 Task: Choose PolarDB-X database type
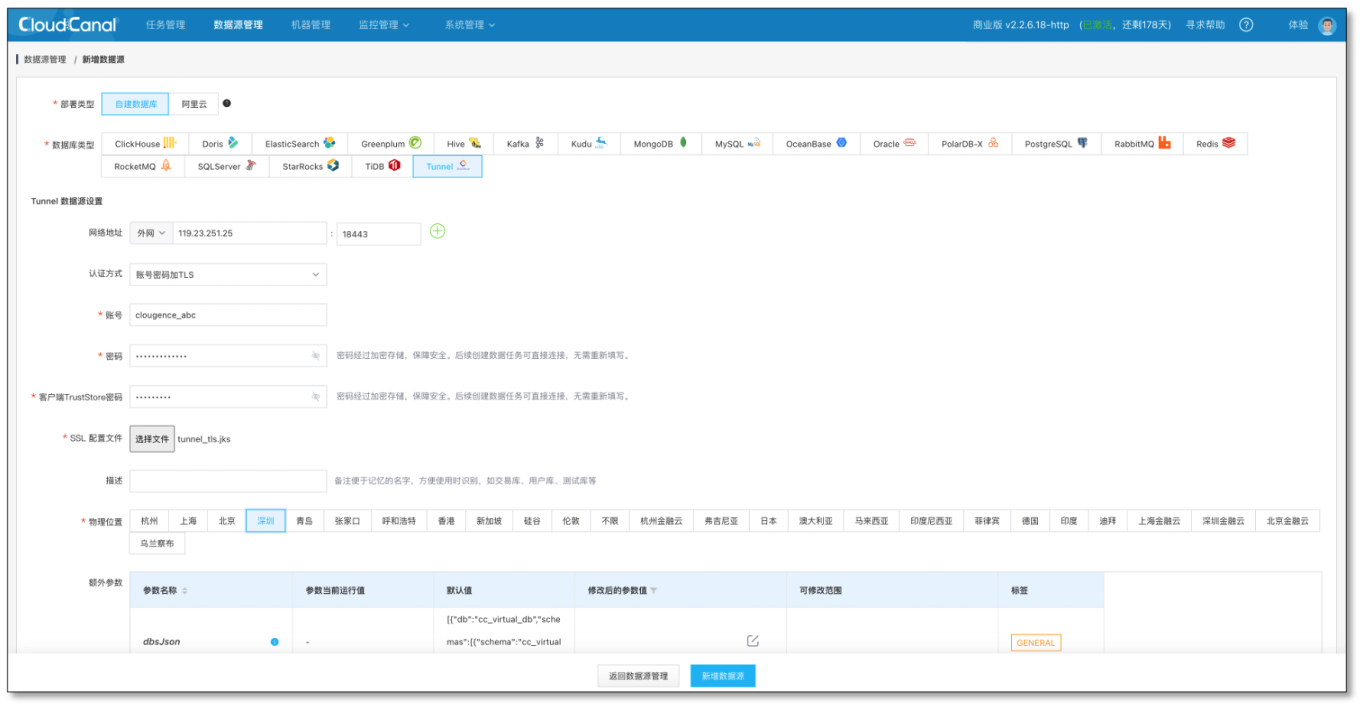pos(970,143)
